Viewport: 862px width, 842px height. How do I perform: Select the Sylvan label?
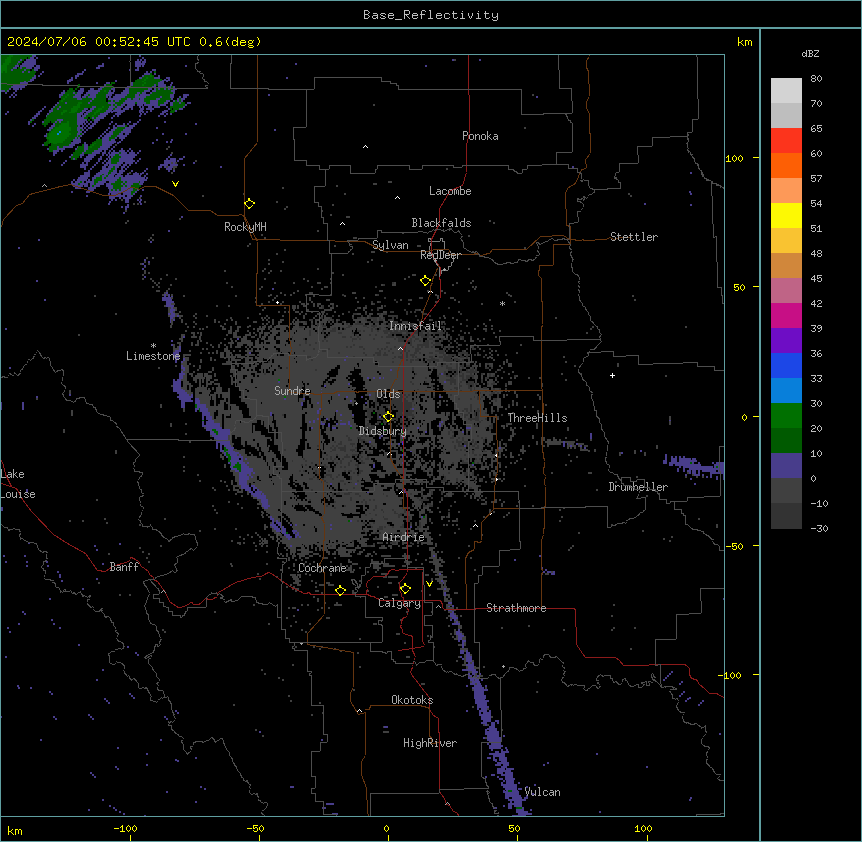[x=390, y=245]
